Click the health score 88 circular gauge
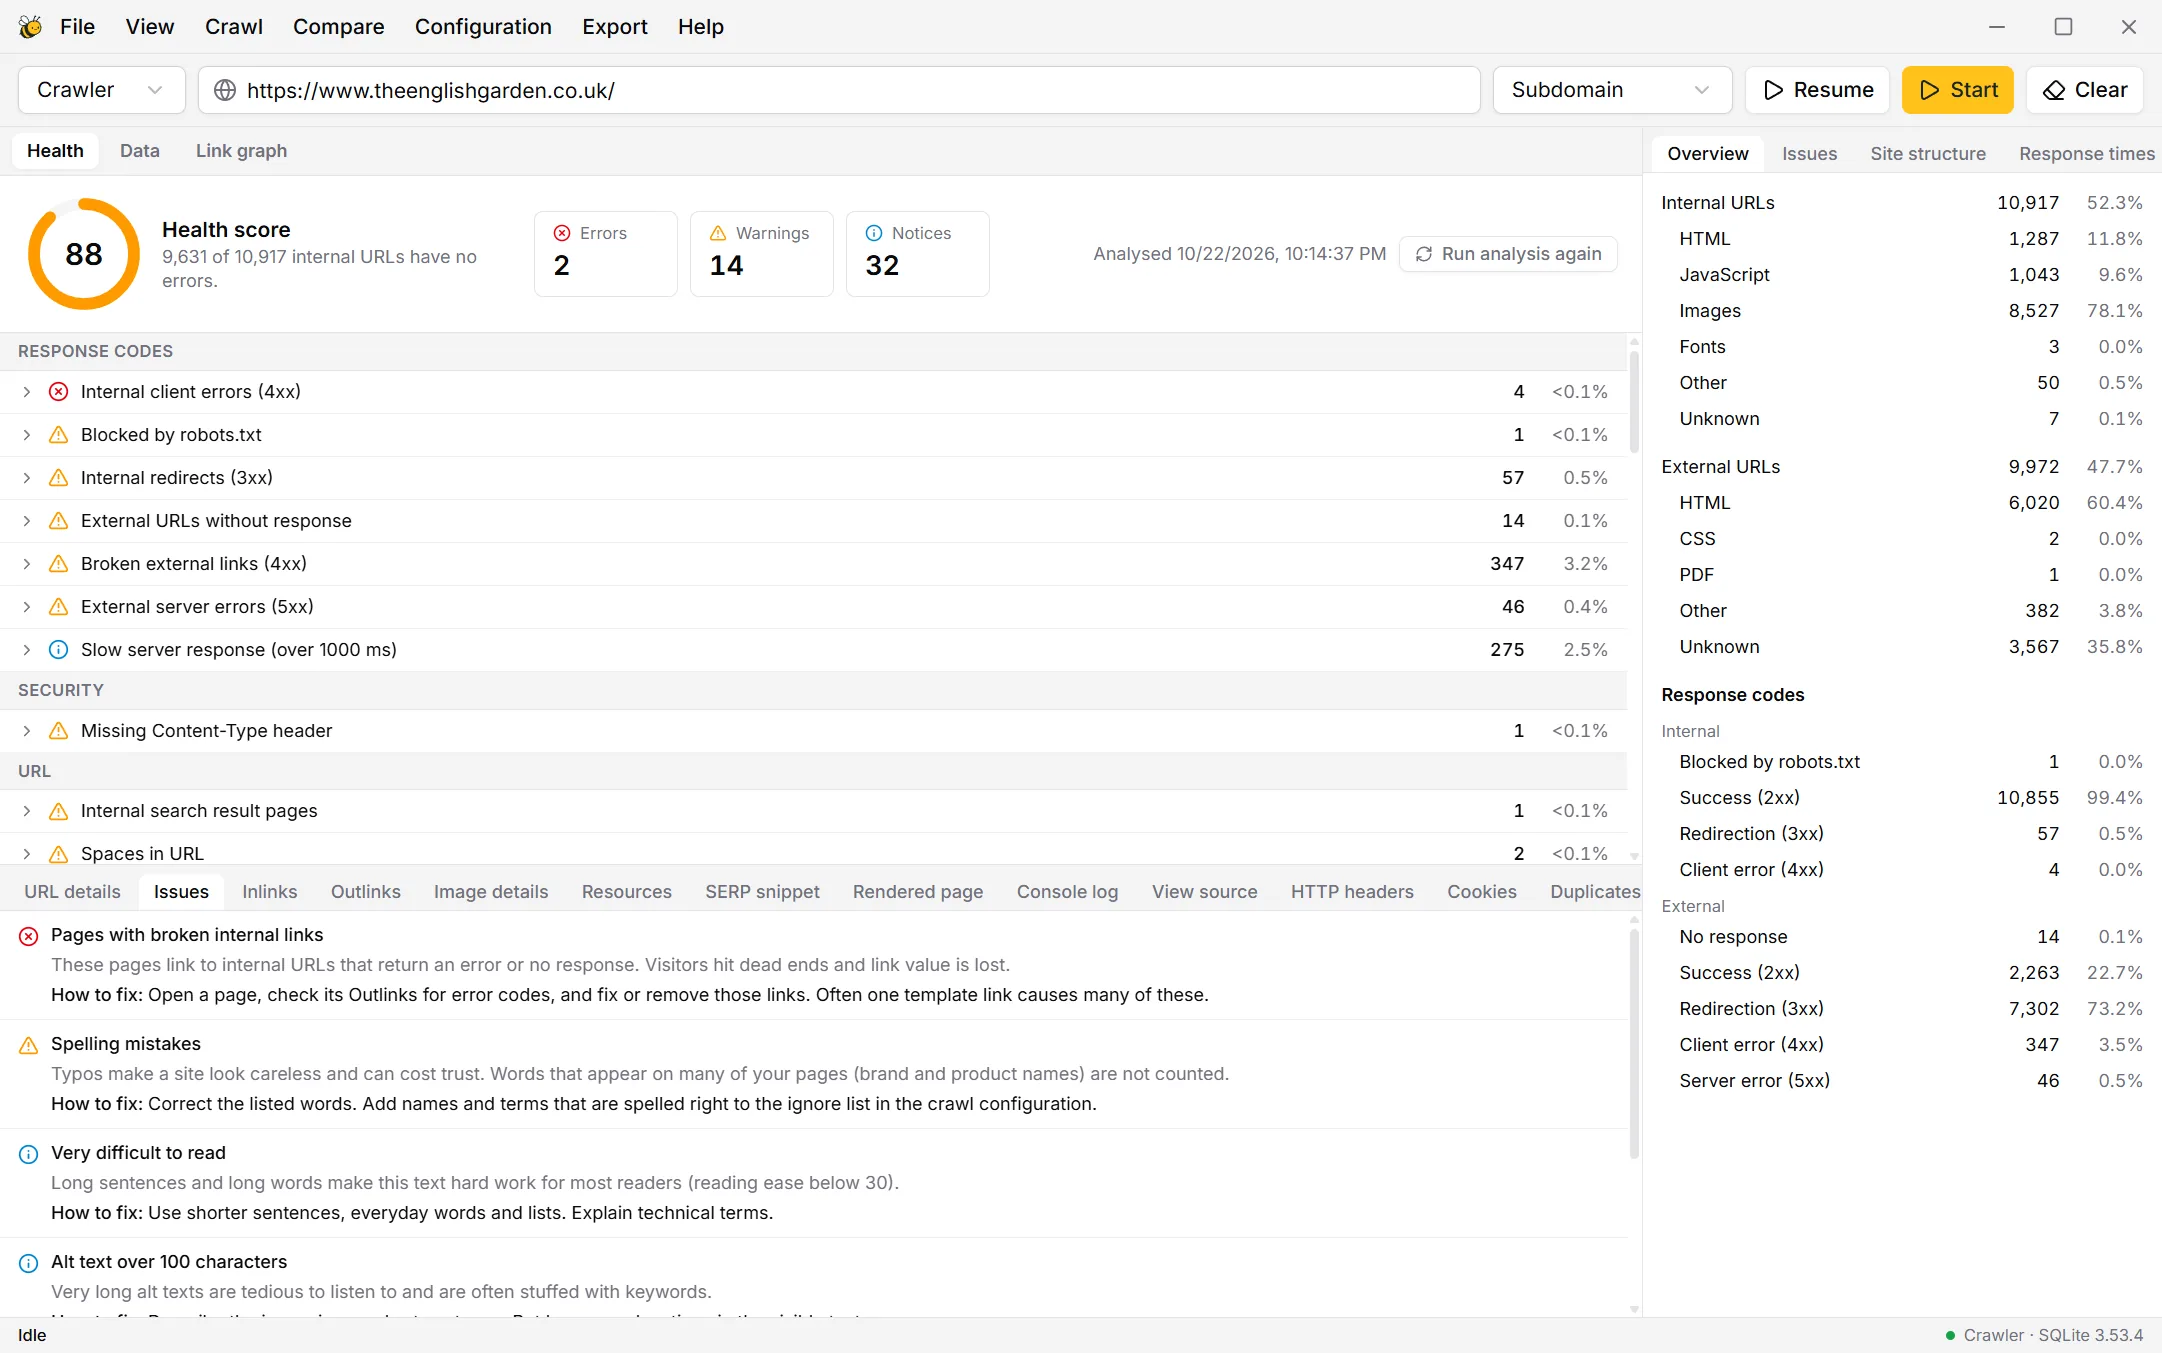This screenshot has width=2162, height=1353. [x=84, y=254]
